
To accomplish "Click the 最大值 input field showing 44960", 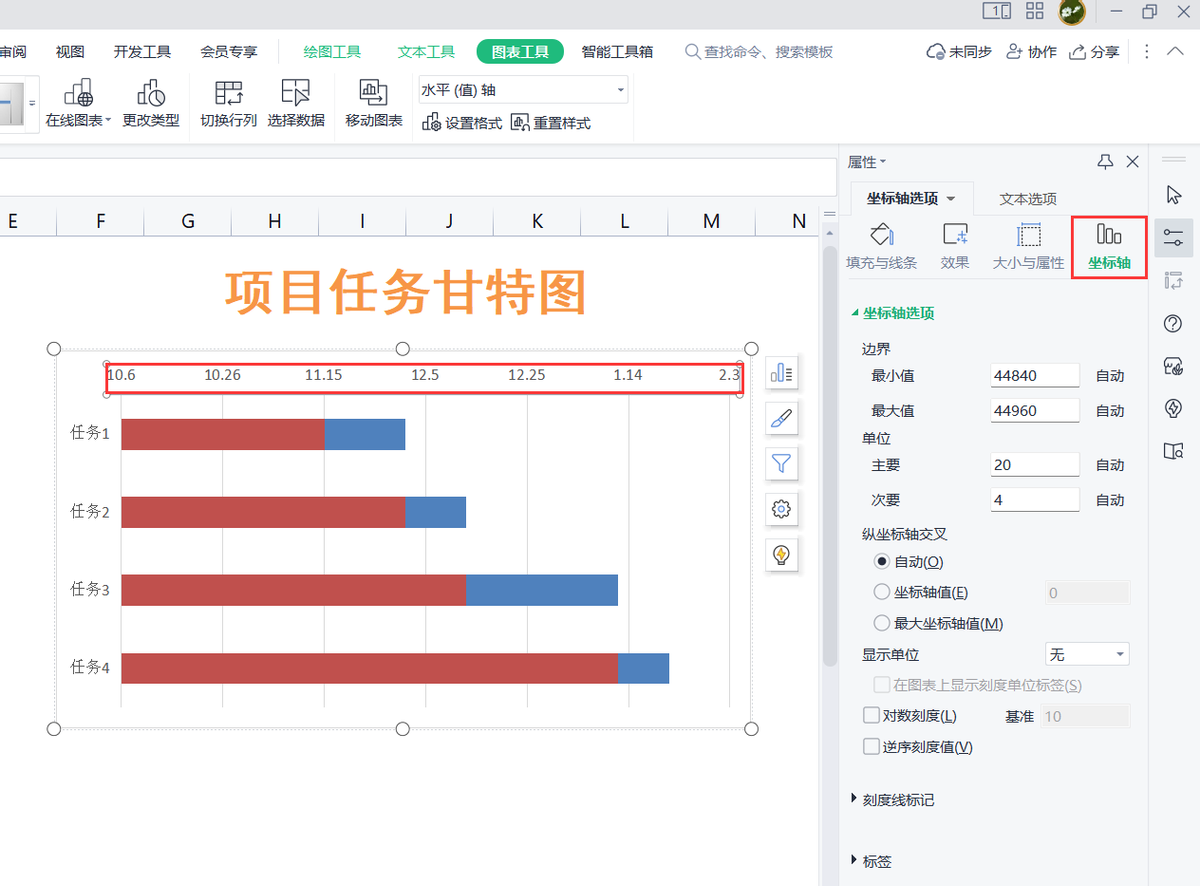I will (x=1035, y=410).
